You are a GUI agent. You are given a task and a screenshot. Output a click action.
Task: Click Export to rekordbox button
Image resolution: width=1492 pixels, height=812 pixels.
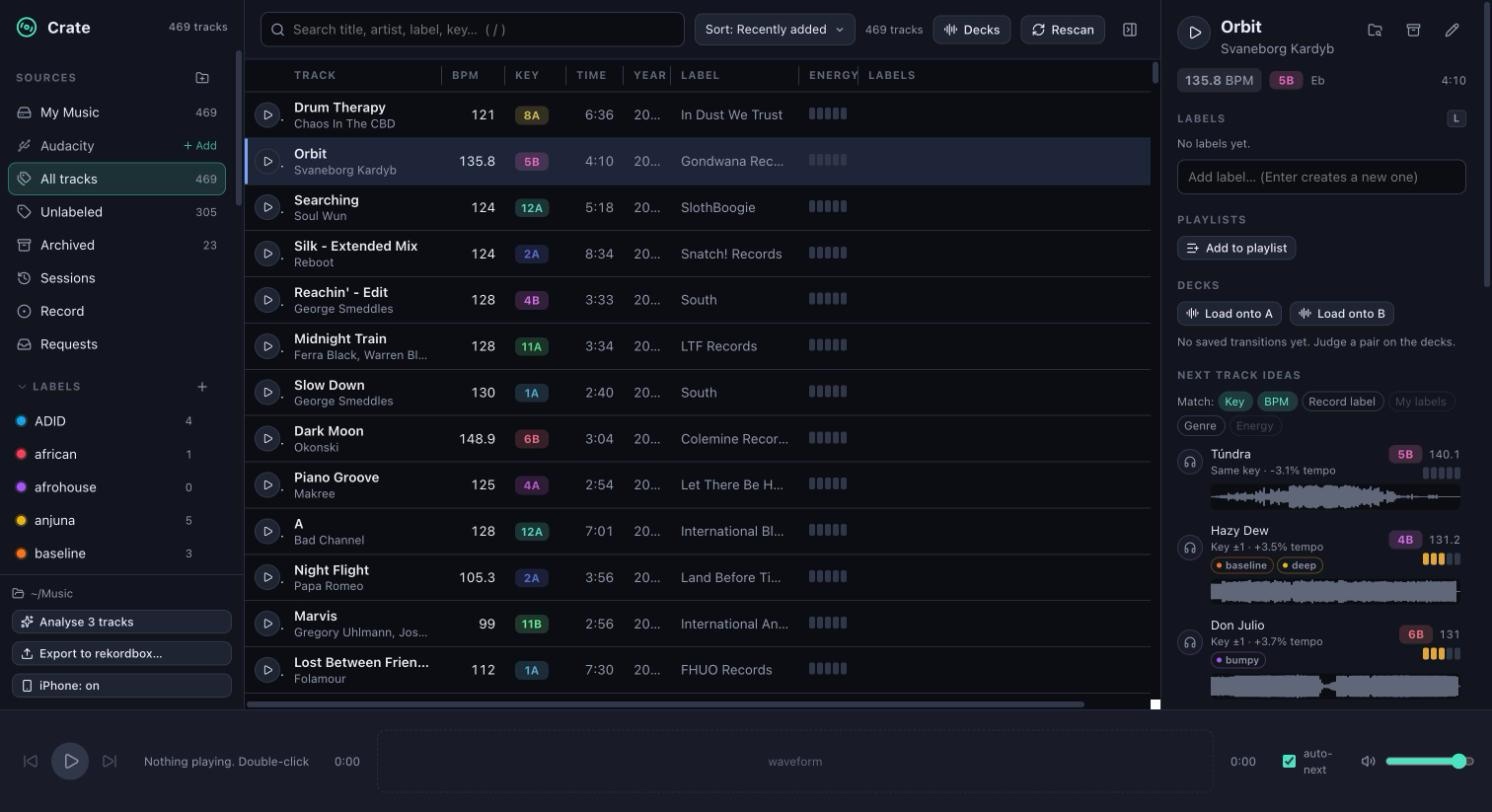122,653
